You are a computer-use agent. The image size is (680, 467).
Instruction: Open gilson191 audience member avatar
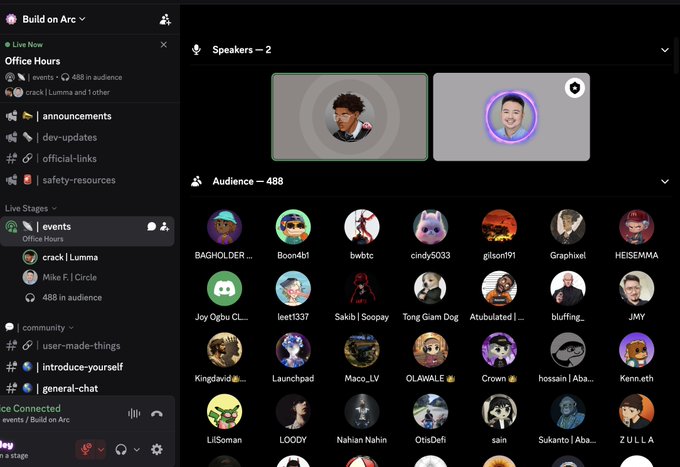pos(499,227)
